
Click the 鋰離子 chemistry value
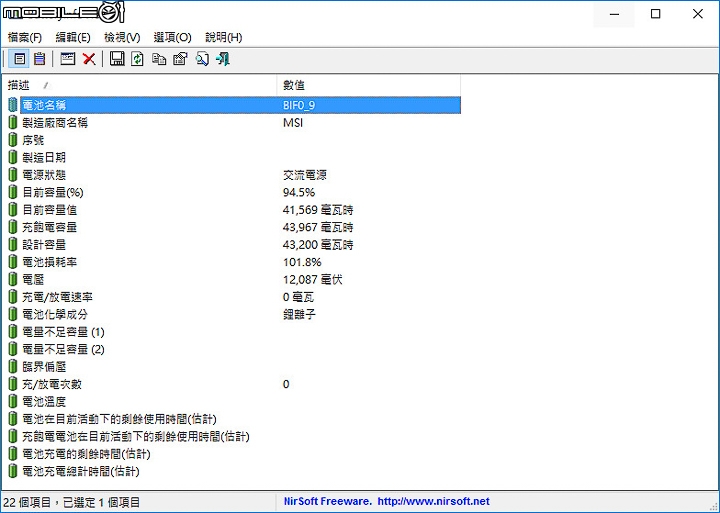click(x=299, y=315)
